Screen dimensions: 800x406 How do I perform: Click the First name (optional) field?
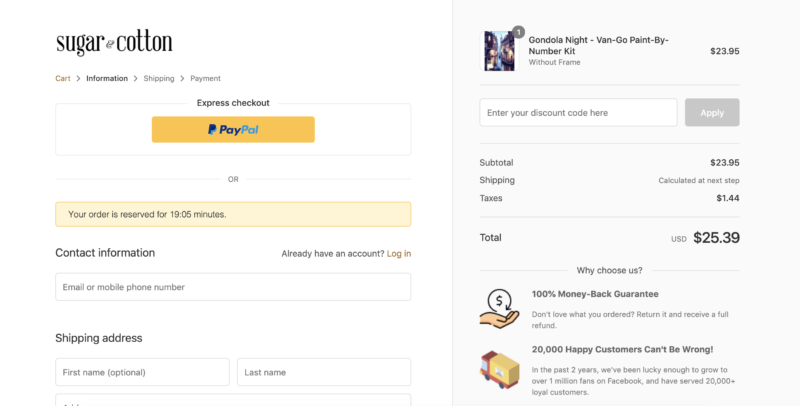(142, 372)
